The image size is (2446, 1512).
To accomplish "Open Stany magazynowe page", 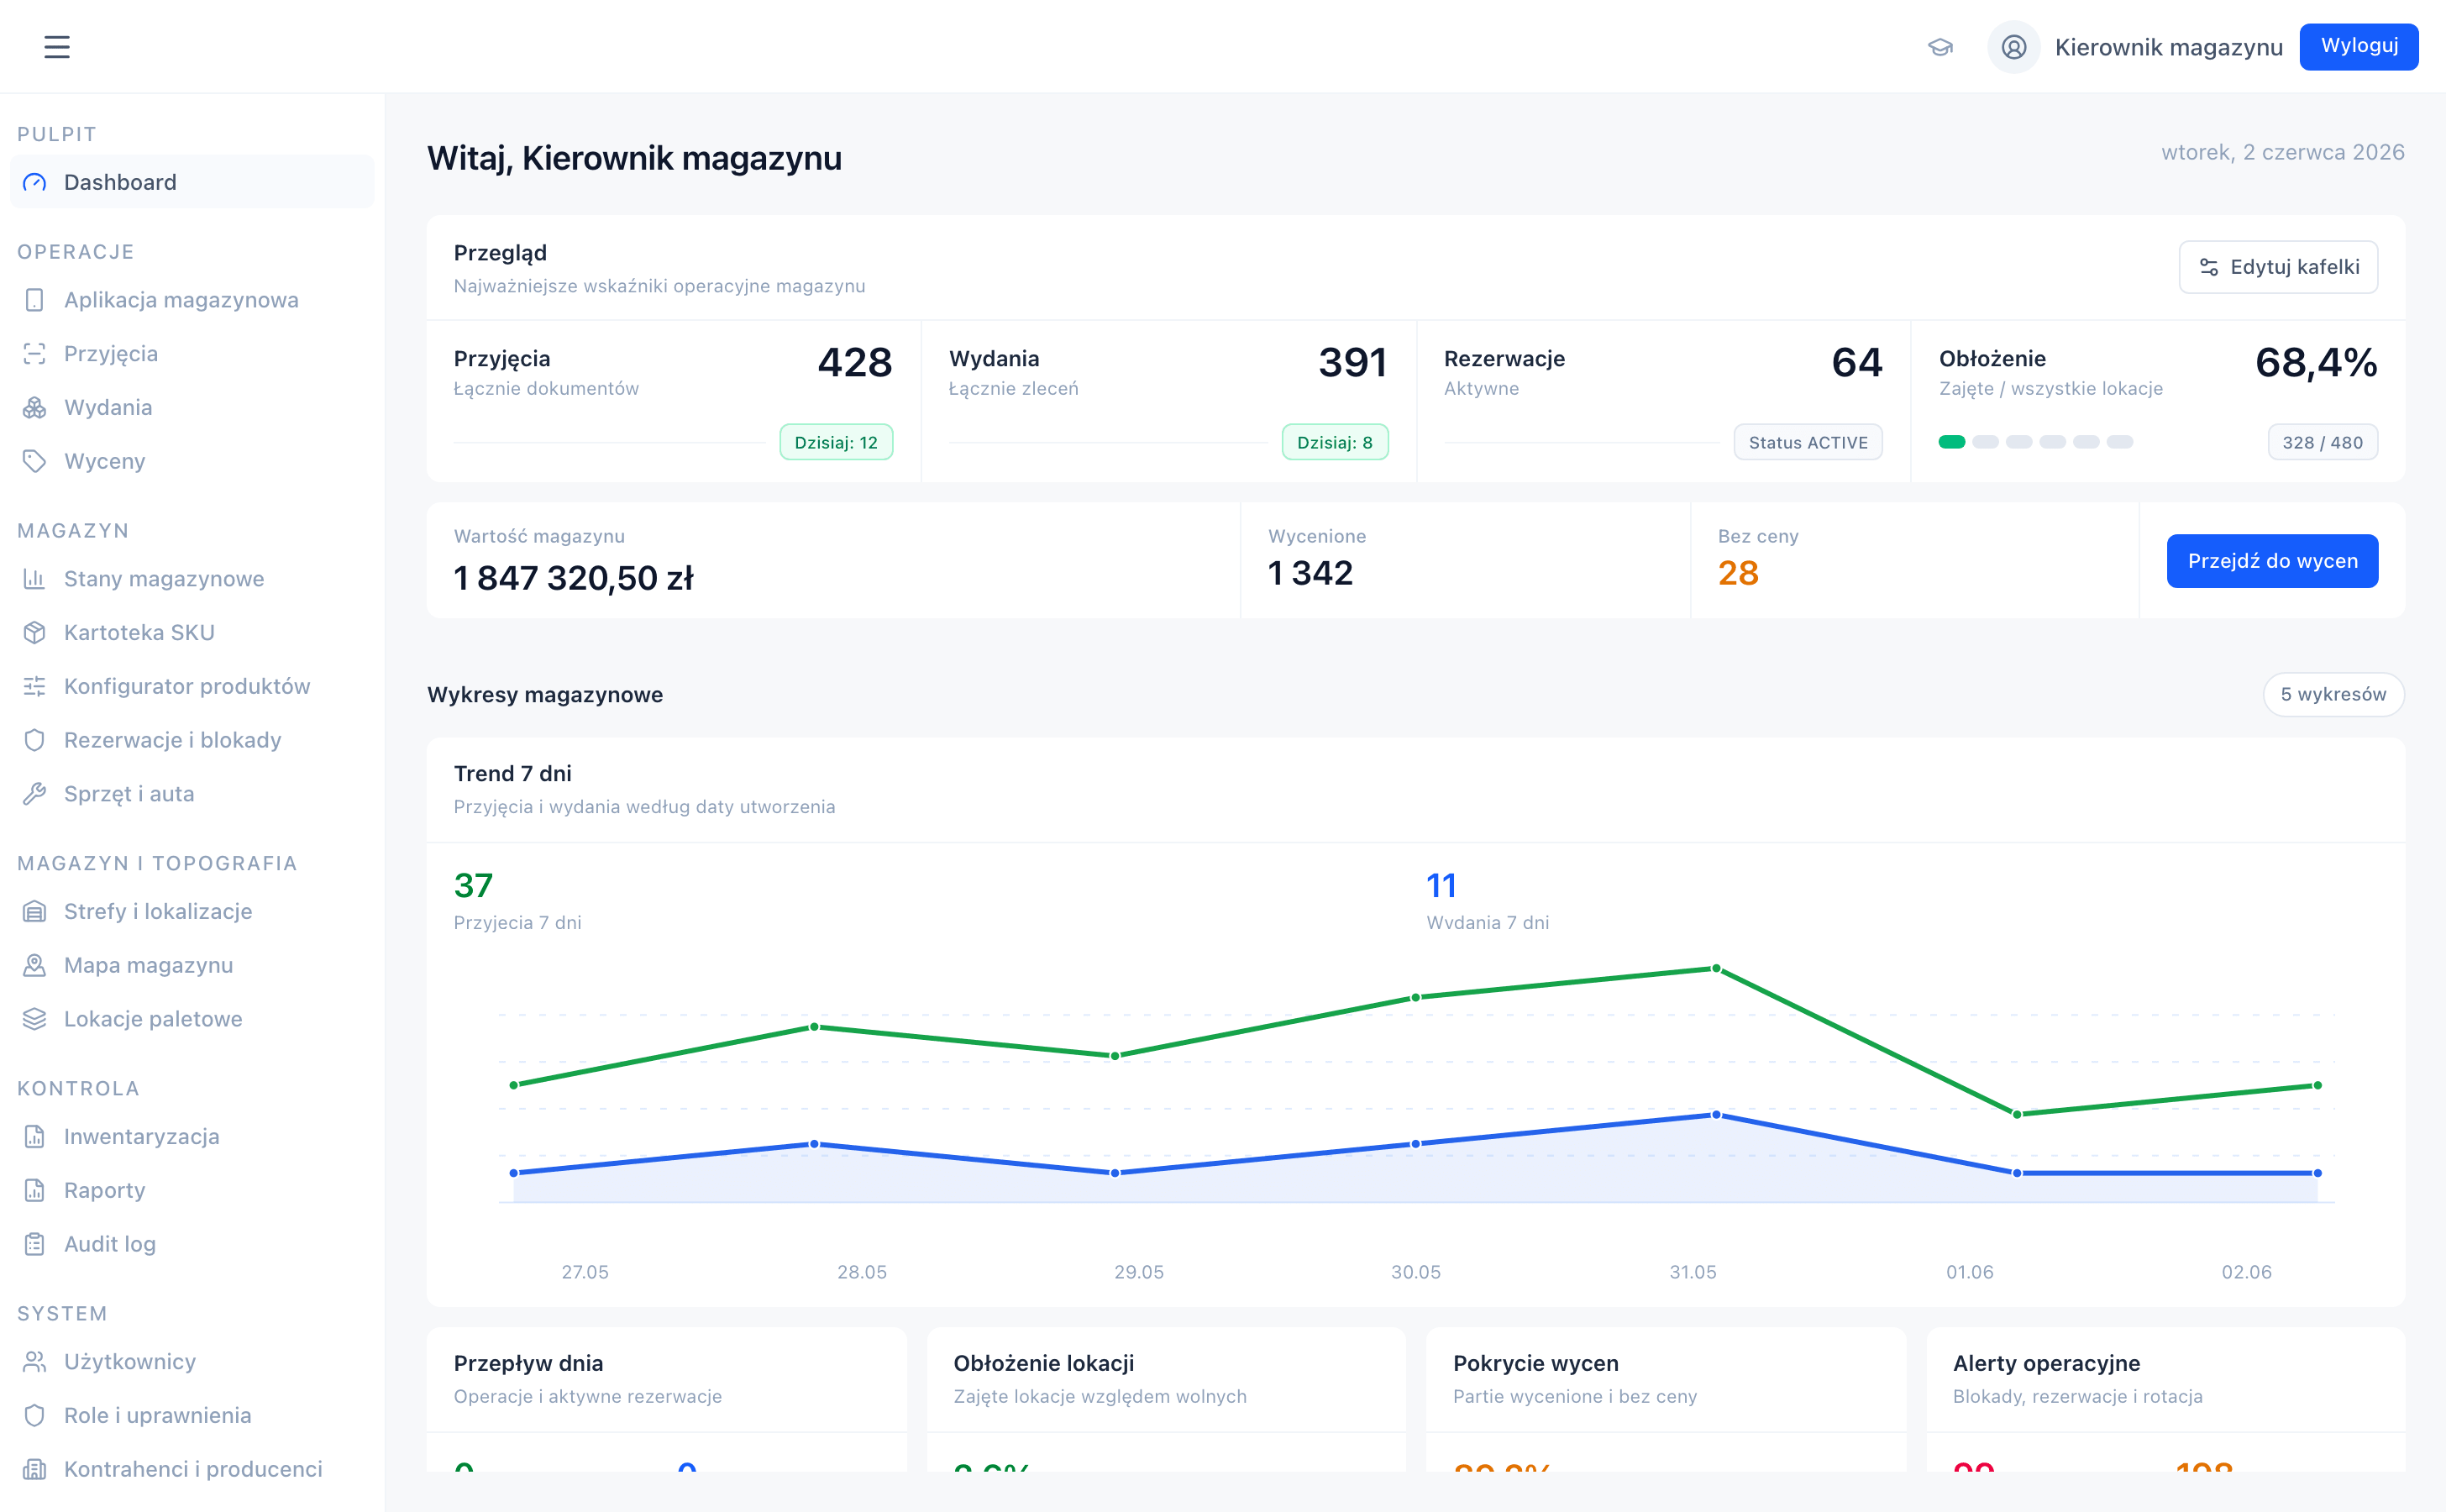I will (192, 579).
